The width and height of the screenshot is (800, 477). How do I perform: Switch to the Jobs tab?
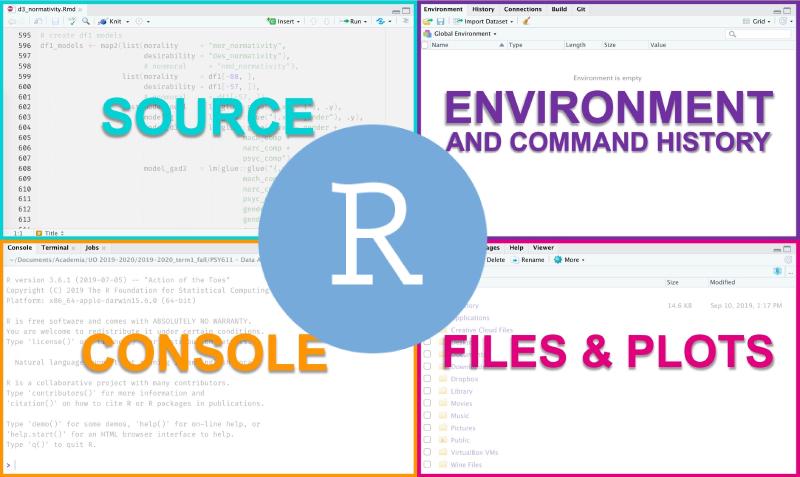(92, 247)
